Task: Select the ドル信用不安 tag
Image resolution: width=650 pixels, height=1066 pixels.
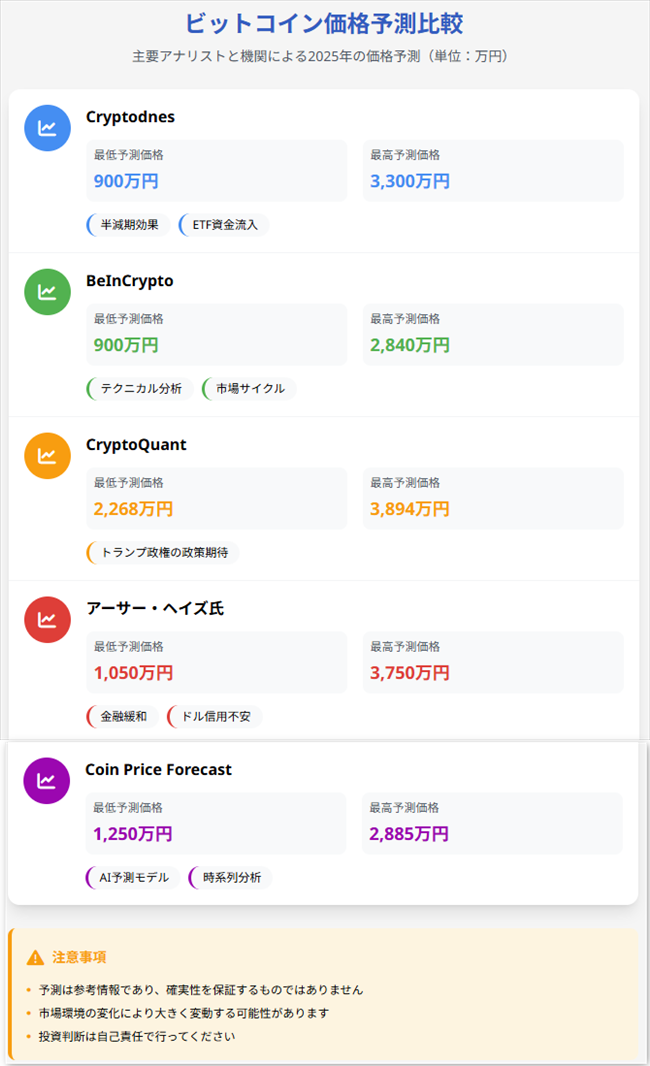Action: coord(214,717)
